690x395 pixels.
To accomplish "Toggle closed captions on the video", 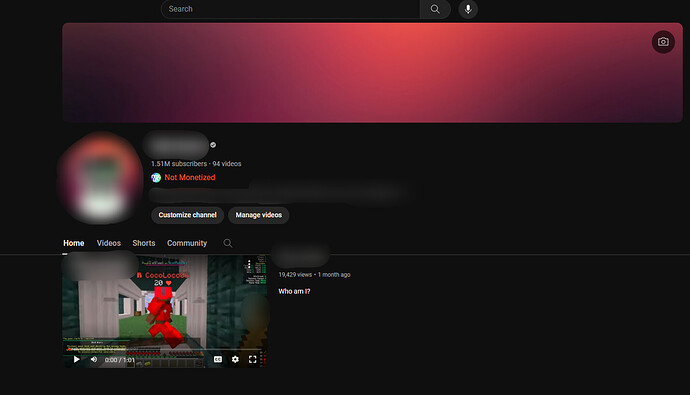I will click(x=218, y=359).
